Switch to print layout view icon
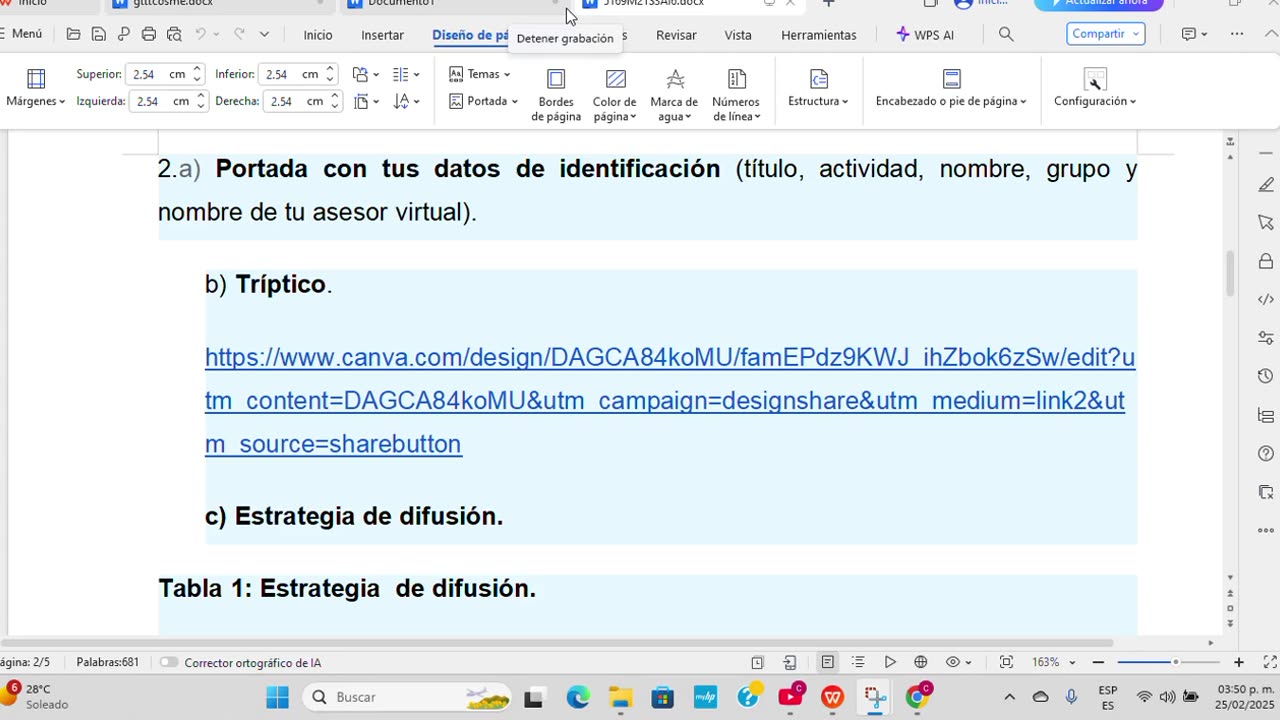The image size is (1280, 720). click(827, 662)
